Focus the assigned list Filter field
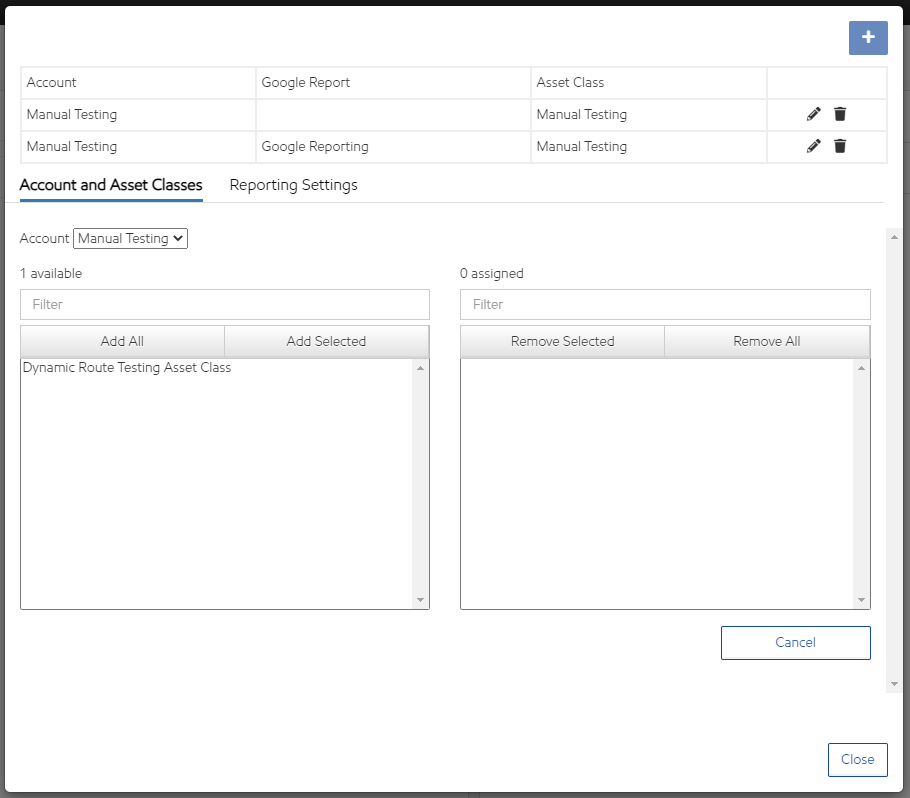910x798 pixels. (665, 304)
